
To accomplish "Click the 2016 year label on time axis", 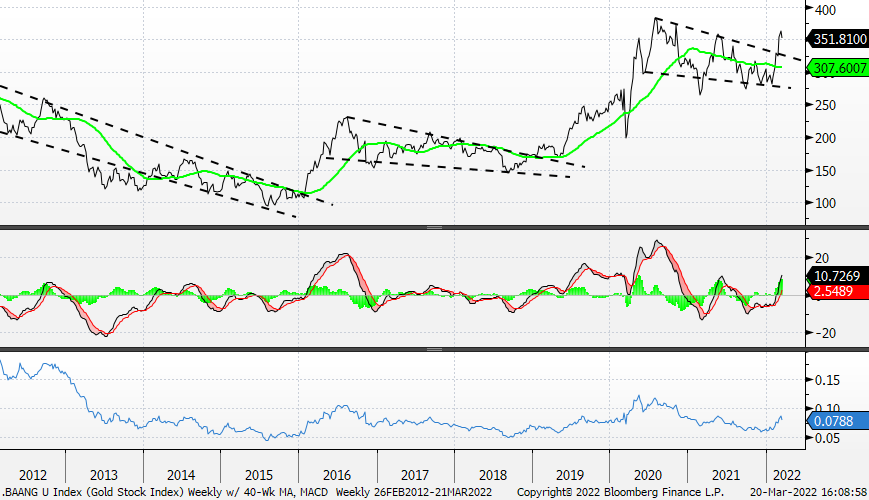I will click(x=337, y=475).
